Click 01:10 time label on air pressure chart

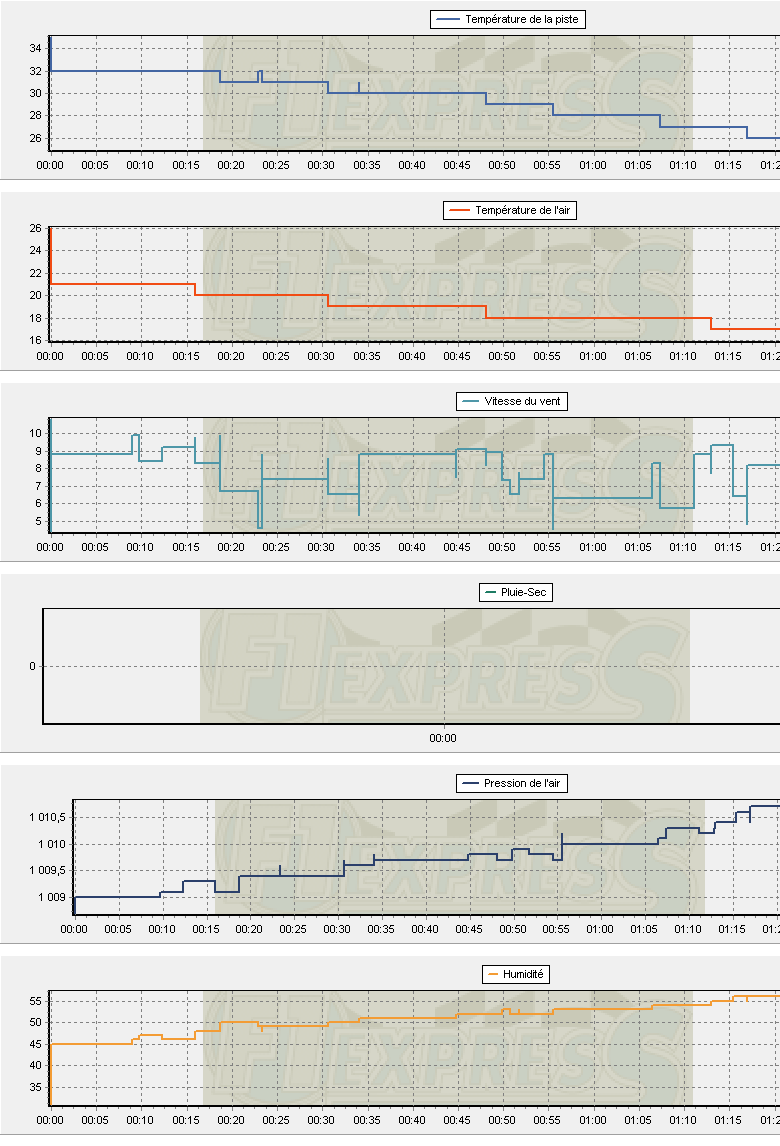click(688, 929)
